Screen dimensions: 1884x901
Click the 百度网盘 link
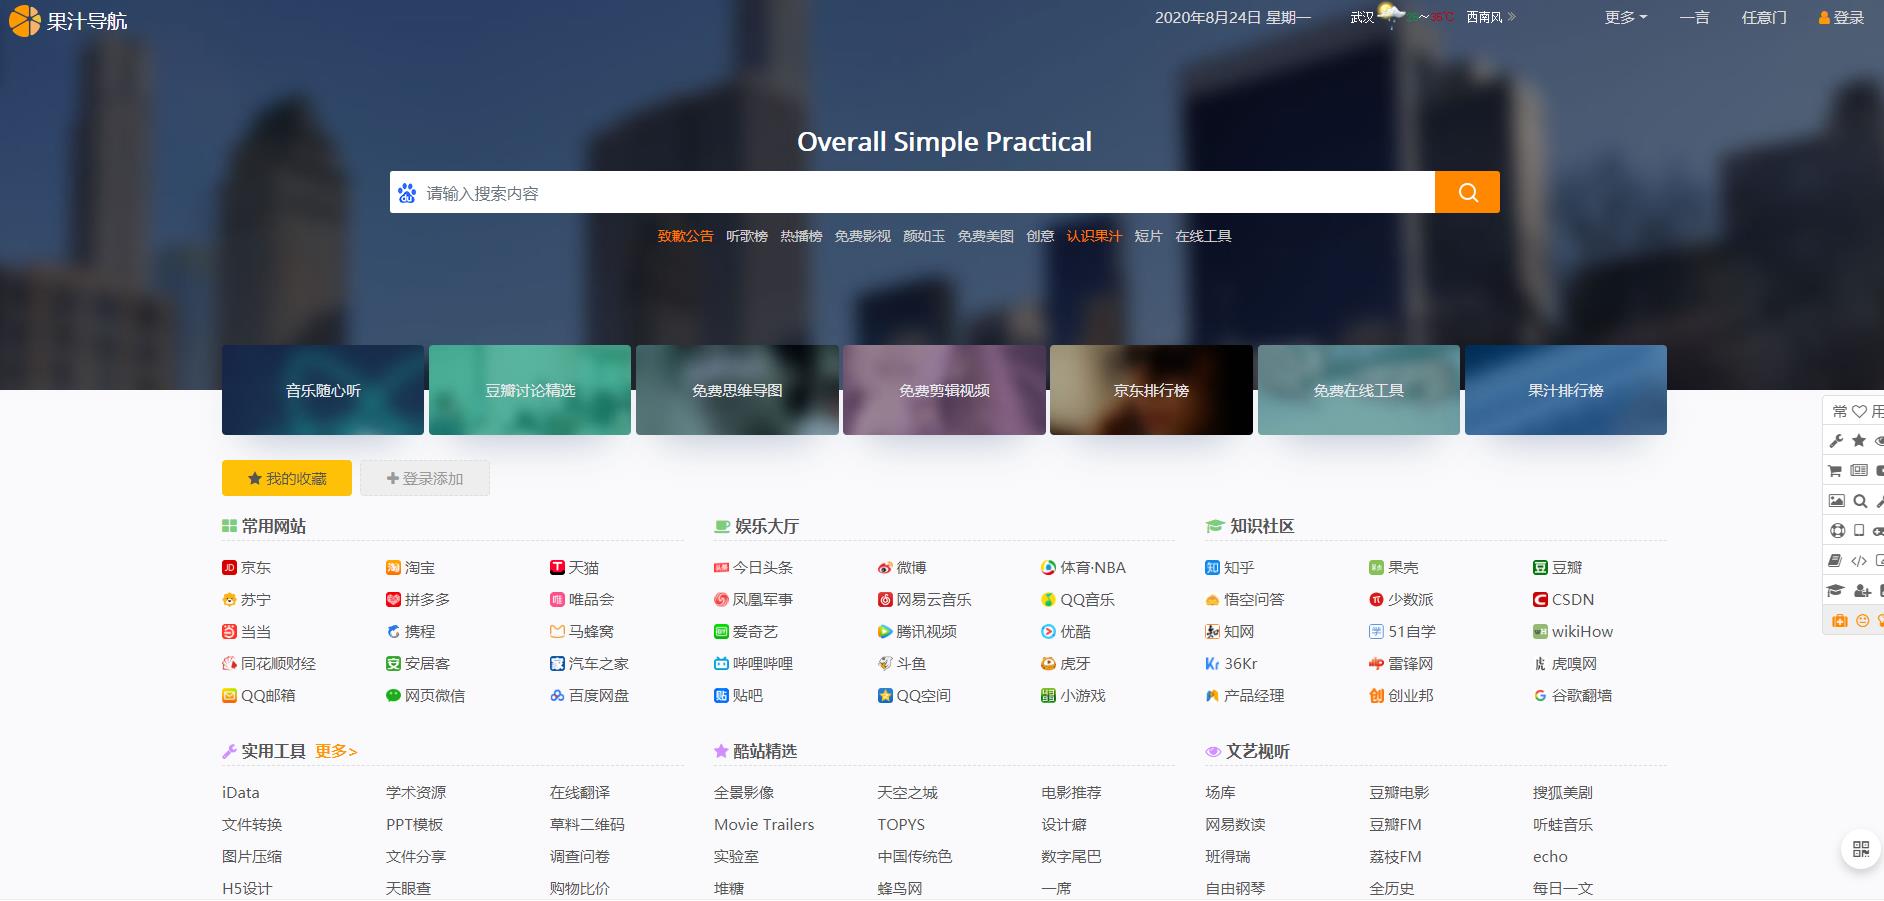click(x=589, y=695)
